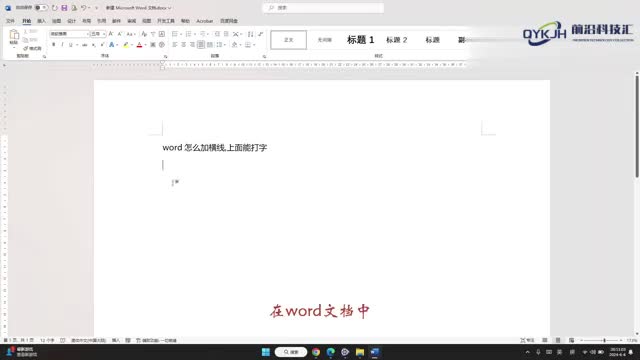Screen dimensions: 640x360
Task: Open the font name combo box
Action: point(69,34)
